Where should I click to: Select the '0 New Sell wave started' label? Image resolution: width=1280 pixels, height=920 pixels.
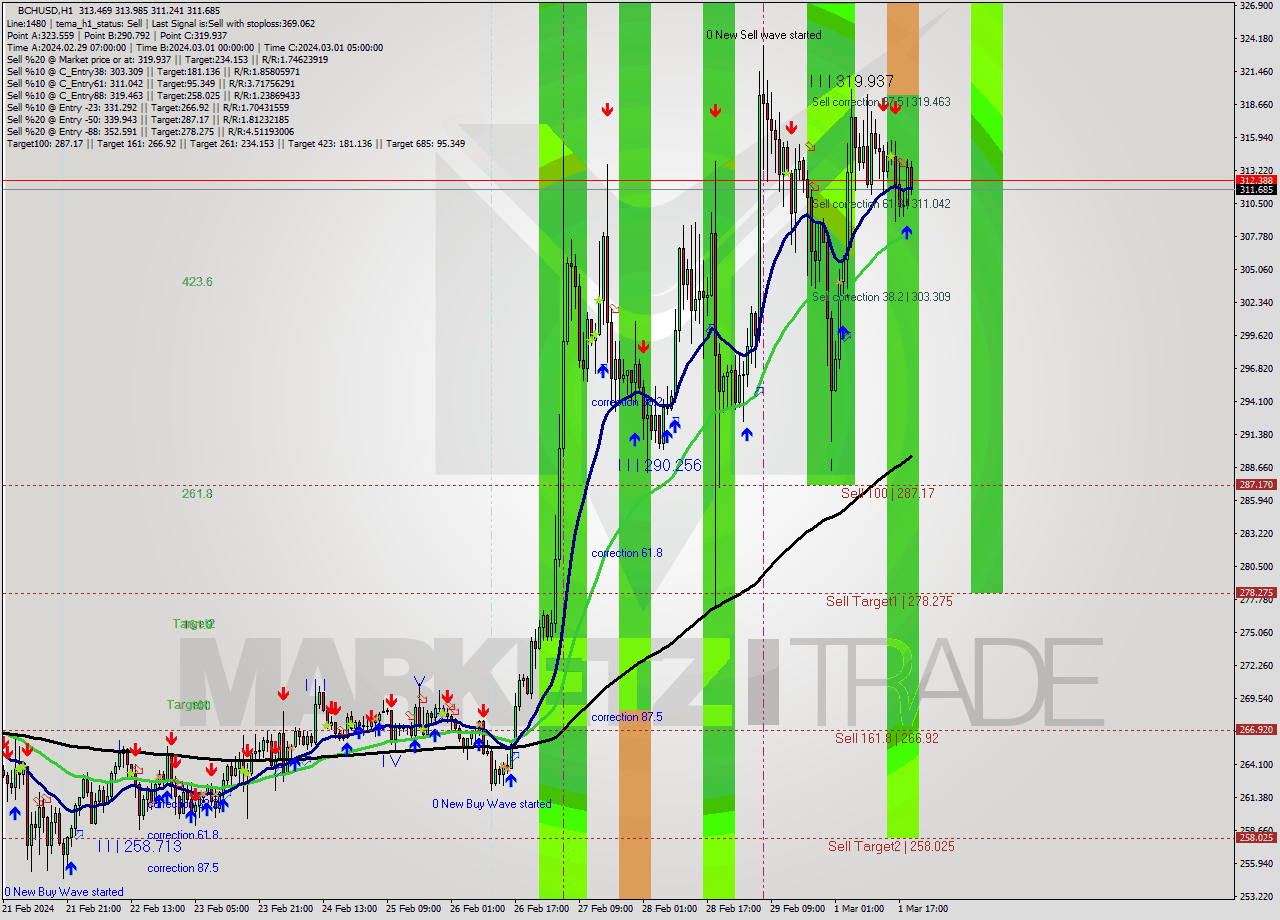click(x=763, y=35)
